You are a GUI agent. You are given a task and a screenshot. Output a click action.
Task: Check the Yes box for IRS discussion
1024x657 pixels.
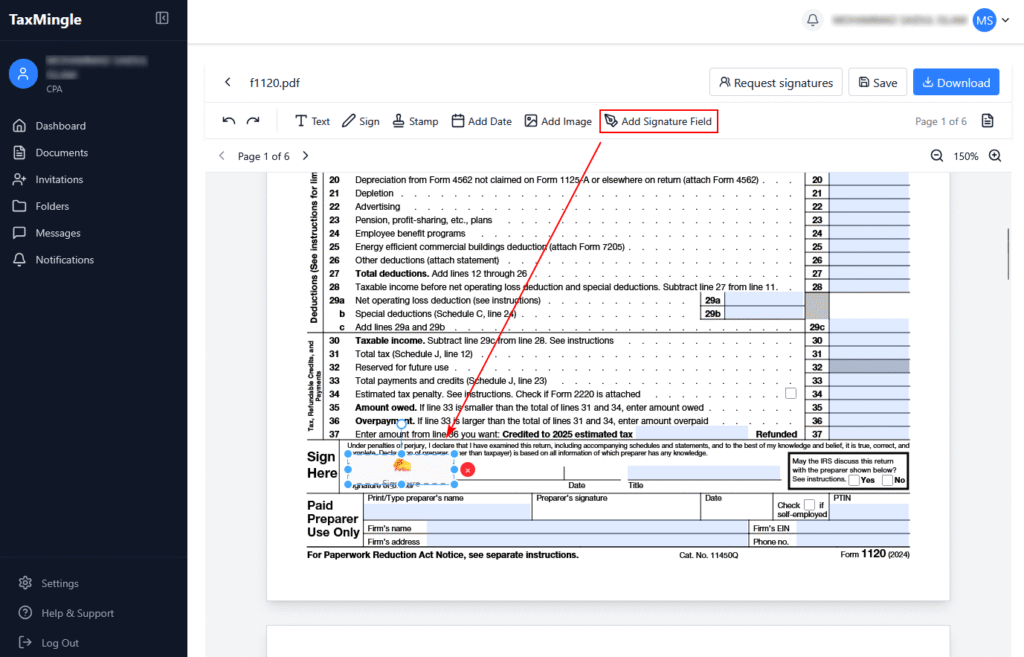point(854,480)
